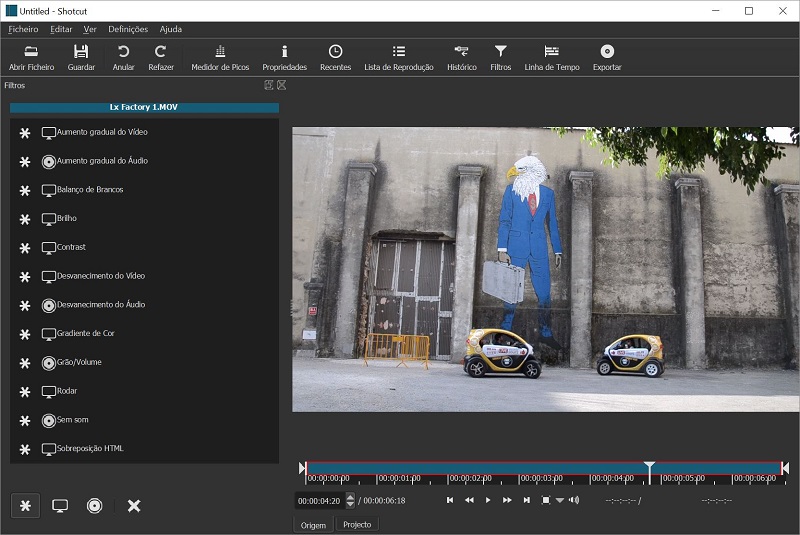Close the Filtros panel

[282, 85]
